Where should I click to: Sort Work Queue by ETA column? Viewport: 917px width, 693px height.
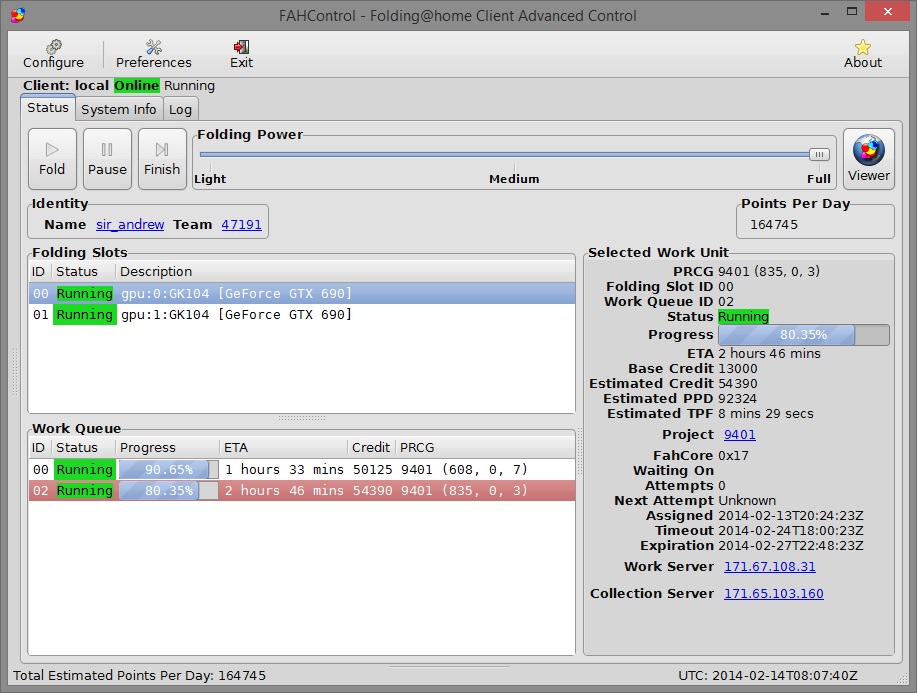pos(284,447)
